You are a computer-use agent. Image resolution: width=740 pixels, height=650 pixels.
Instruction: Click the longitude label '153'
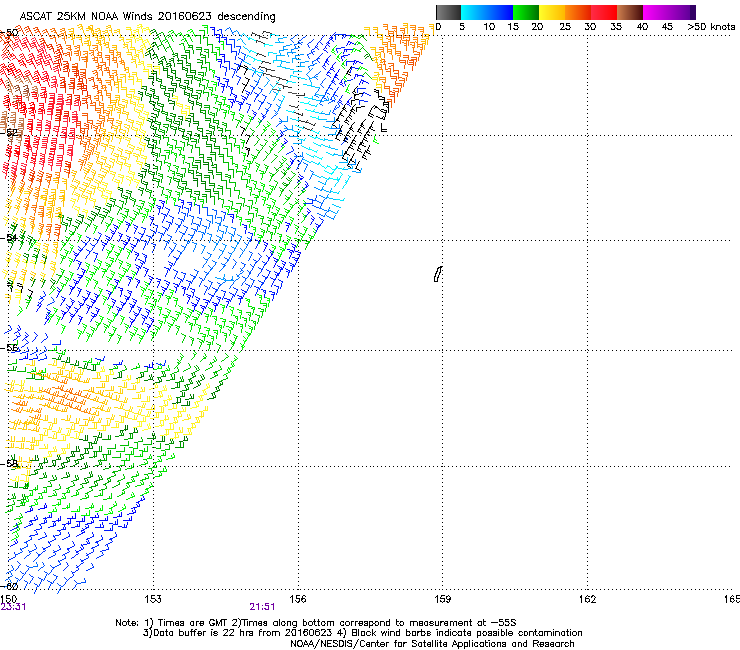coord(153,599)
